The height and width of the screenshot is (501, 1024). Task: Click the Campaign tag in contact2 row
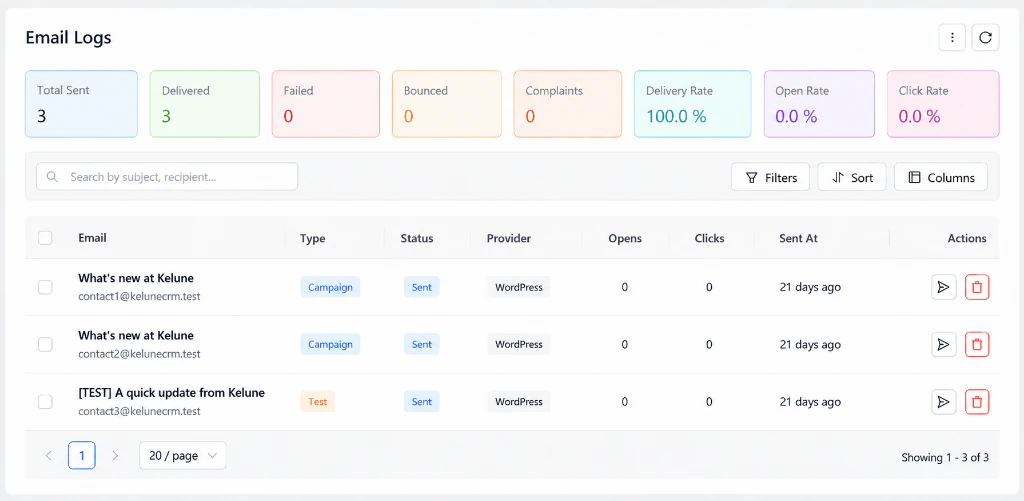tap(330, 344)
